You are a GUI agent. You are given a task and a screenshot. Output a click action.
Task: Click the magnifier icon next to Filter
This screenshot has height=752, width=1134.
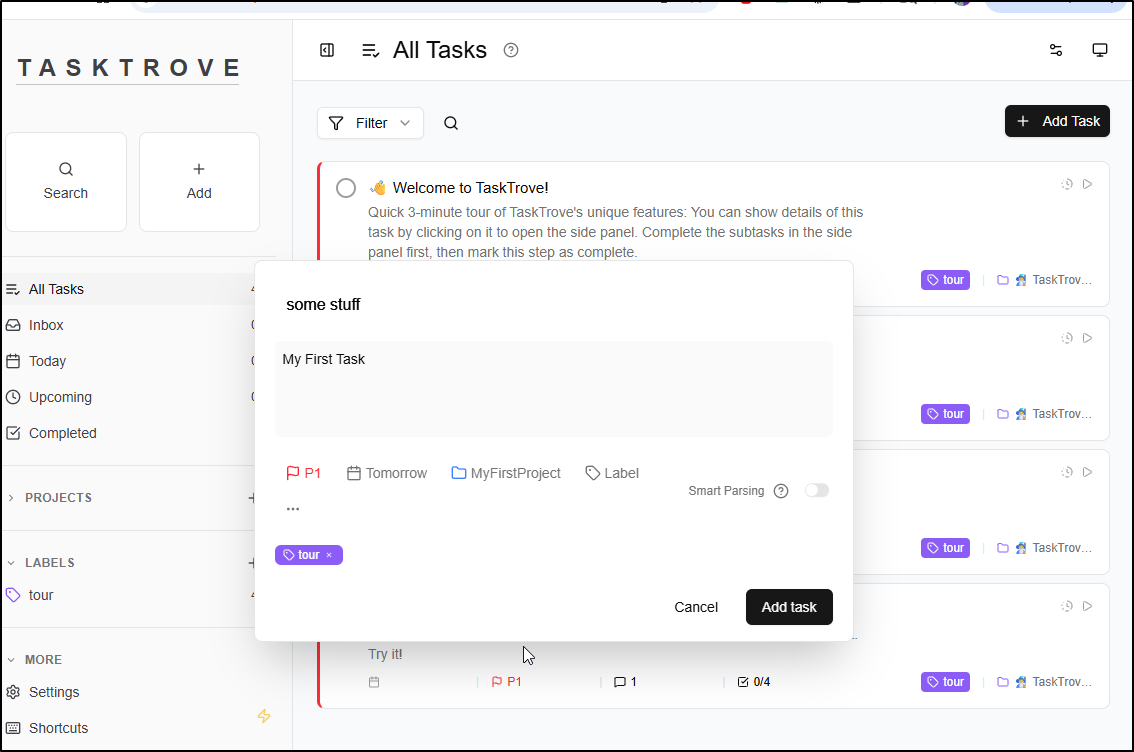(451, 123)
